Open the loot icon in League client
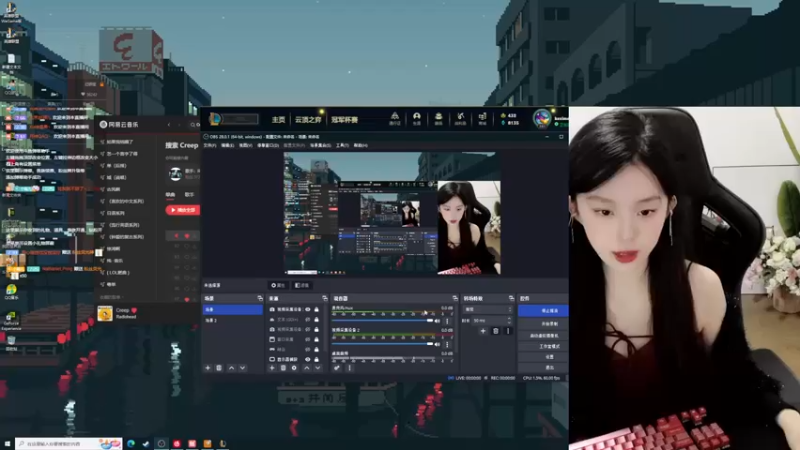This screenshot has width=800, height=450. click(x=460, y=118)
